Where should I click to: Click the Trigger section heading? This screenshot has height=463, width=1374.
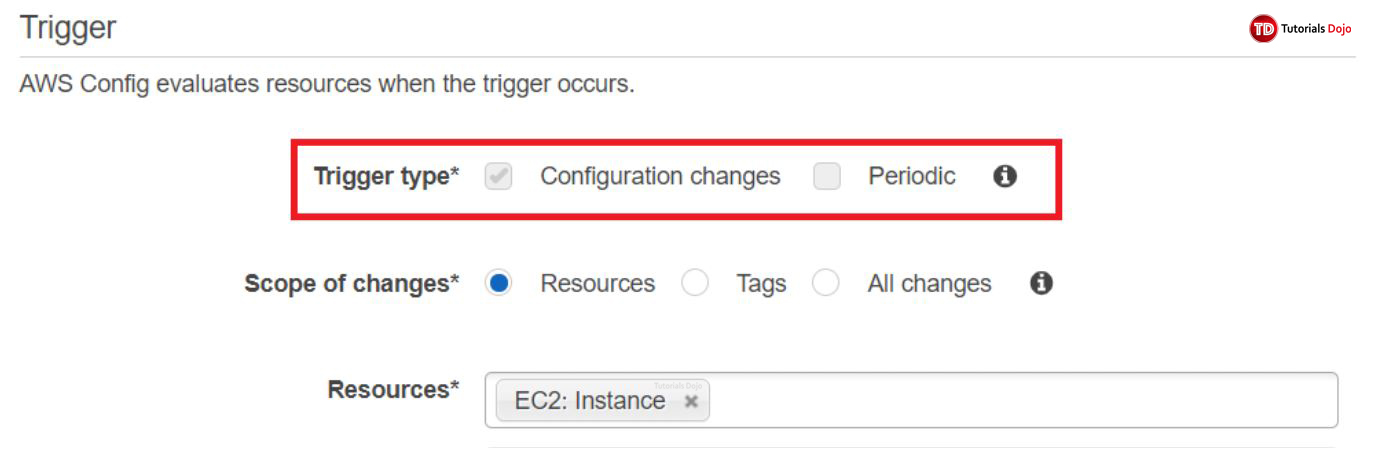coord(68,28)
